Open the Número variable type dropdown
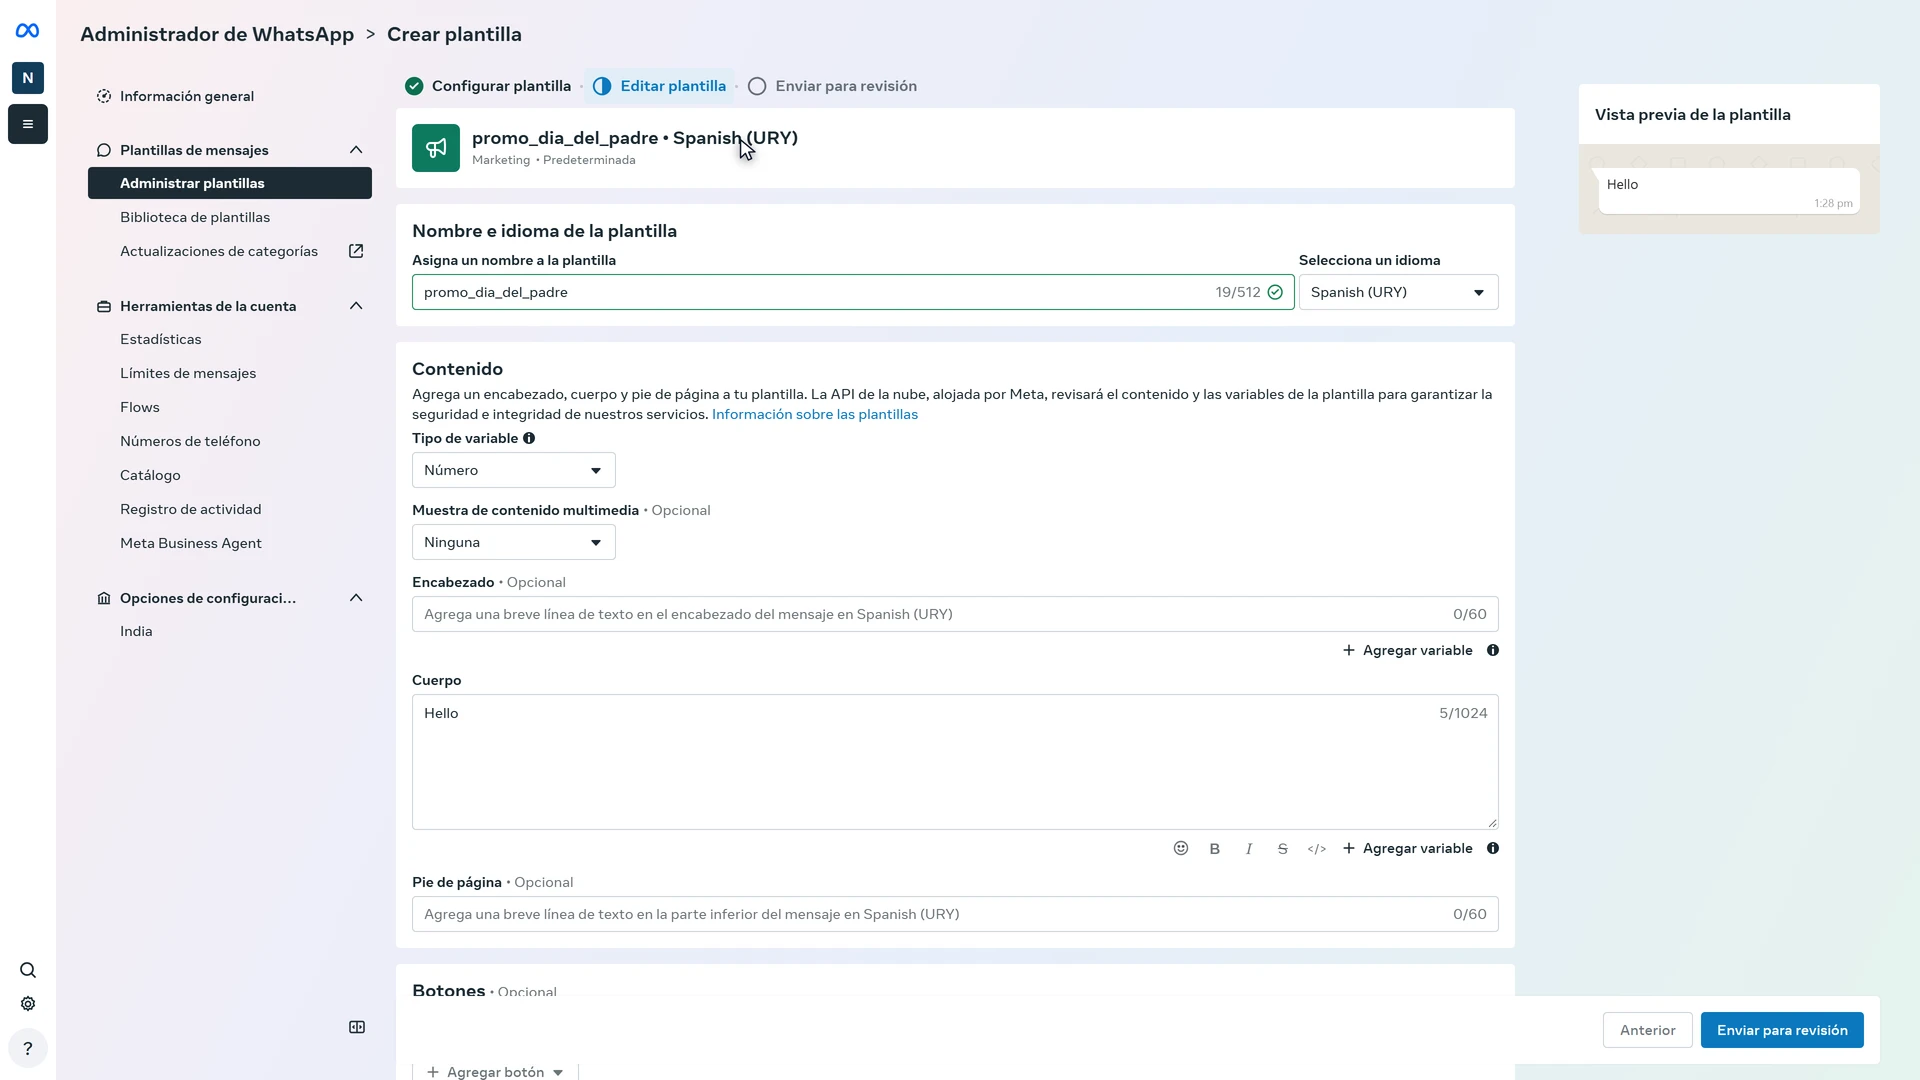Image resolution: width=1920 pixels, height=1080 pixels. [514, 470]
